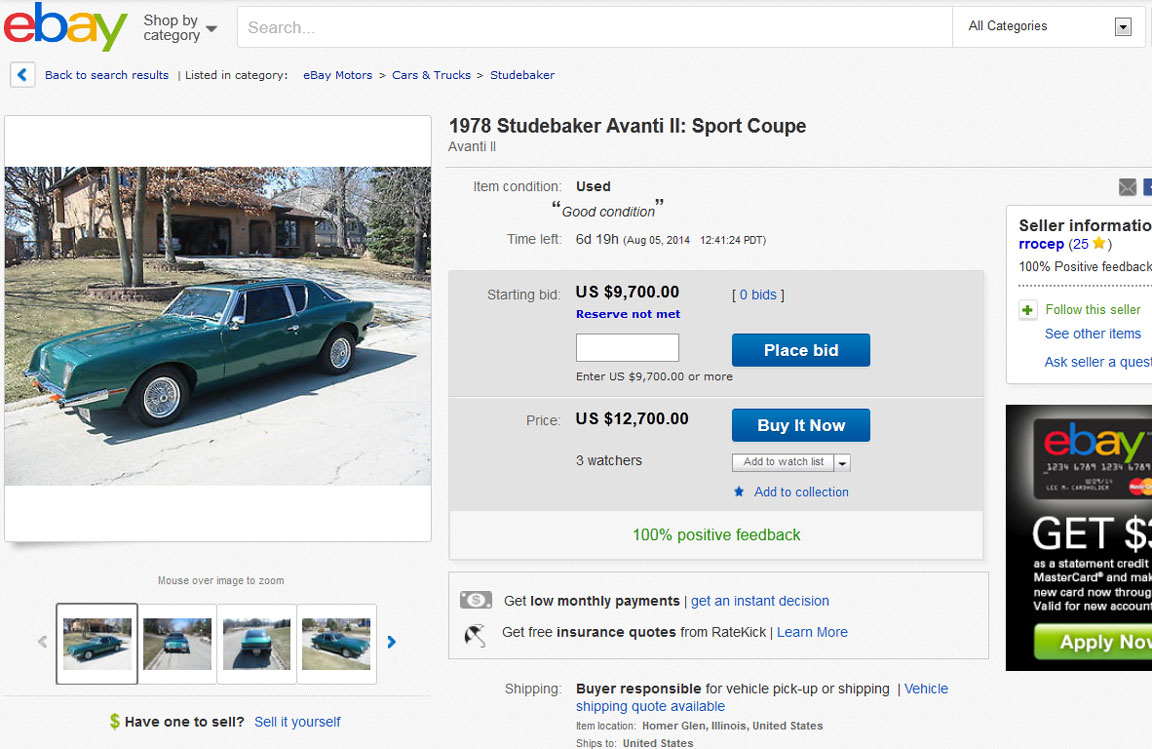Viewport: 1152px width, 749px height.
Task: Click the bid amount input field
Action: [627, 348]
